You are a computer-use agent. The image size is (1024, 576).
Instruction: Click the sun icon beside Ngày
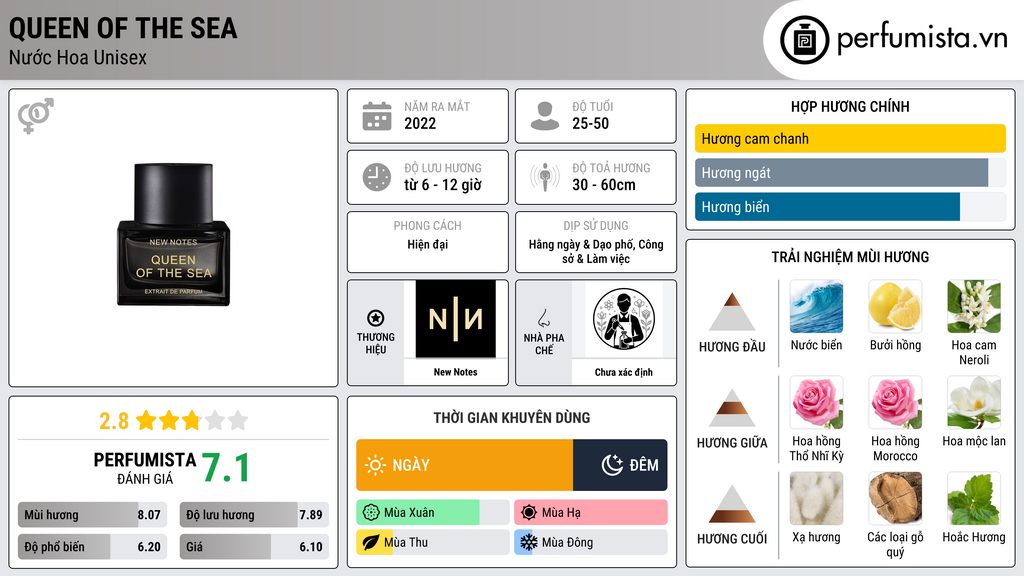coord(375,465)
